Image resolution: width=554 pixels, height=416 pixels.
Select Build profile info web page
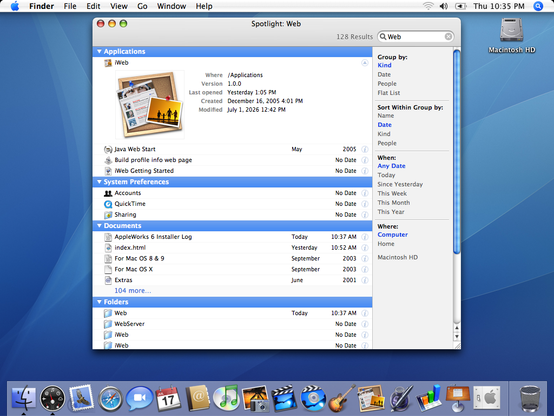tap(231, 160)
